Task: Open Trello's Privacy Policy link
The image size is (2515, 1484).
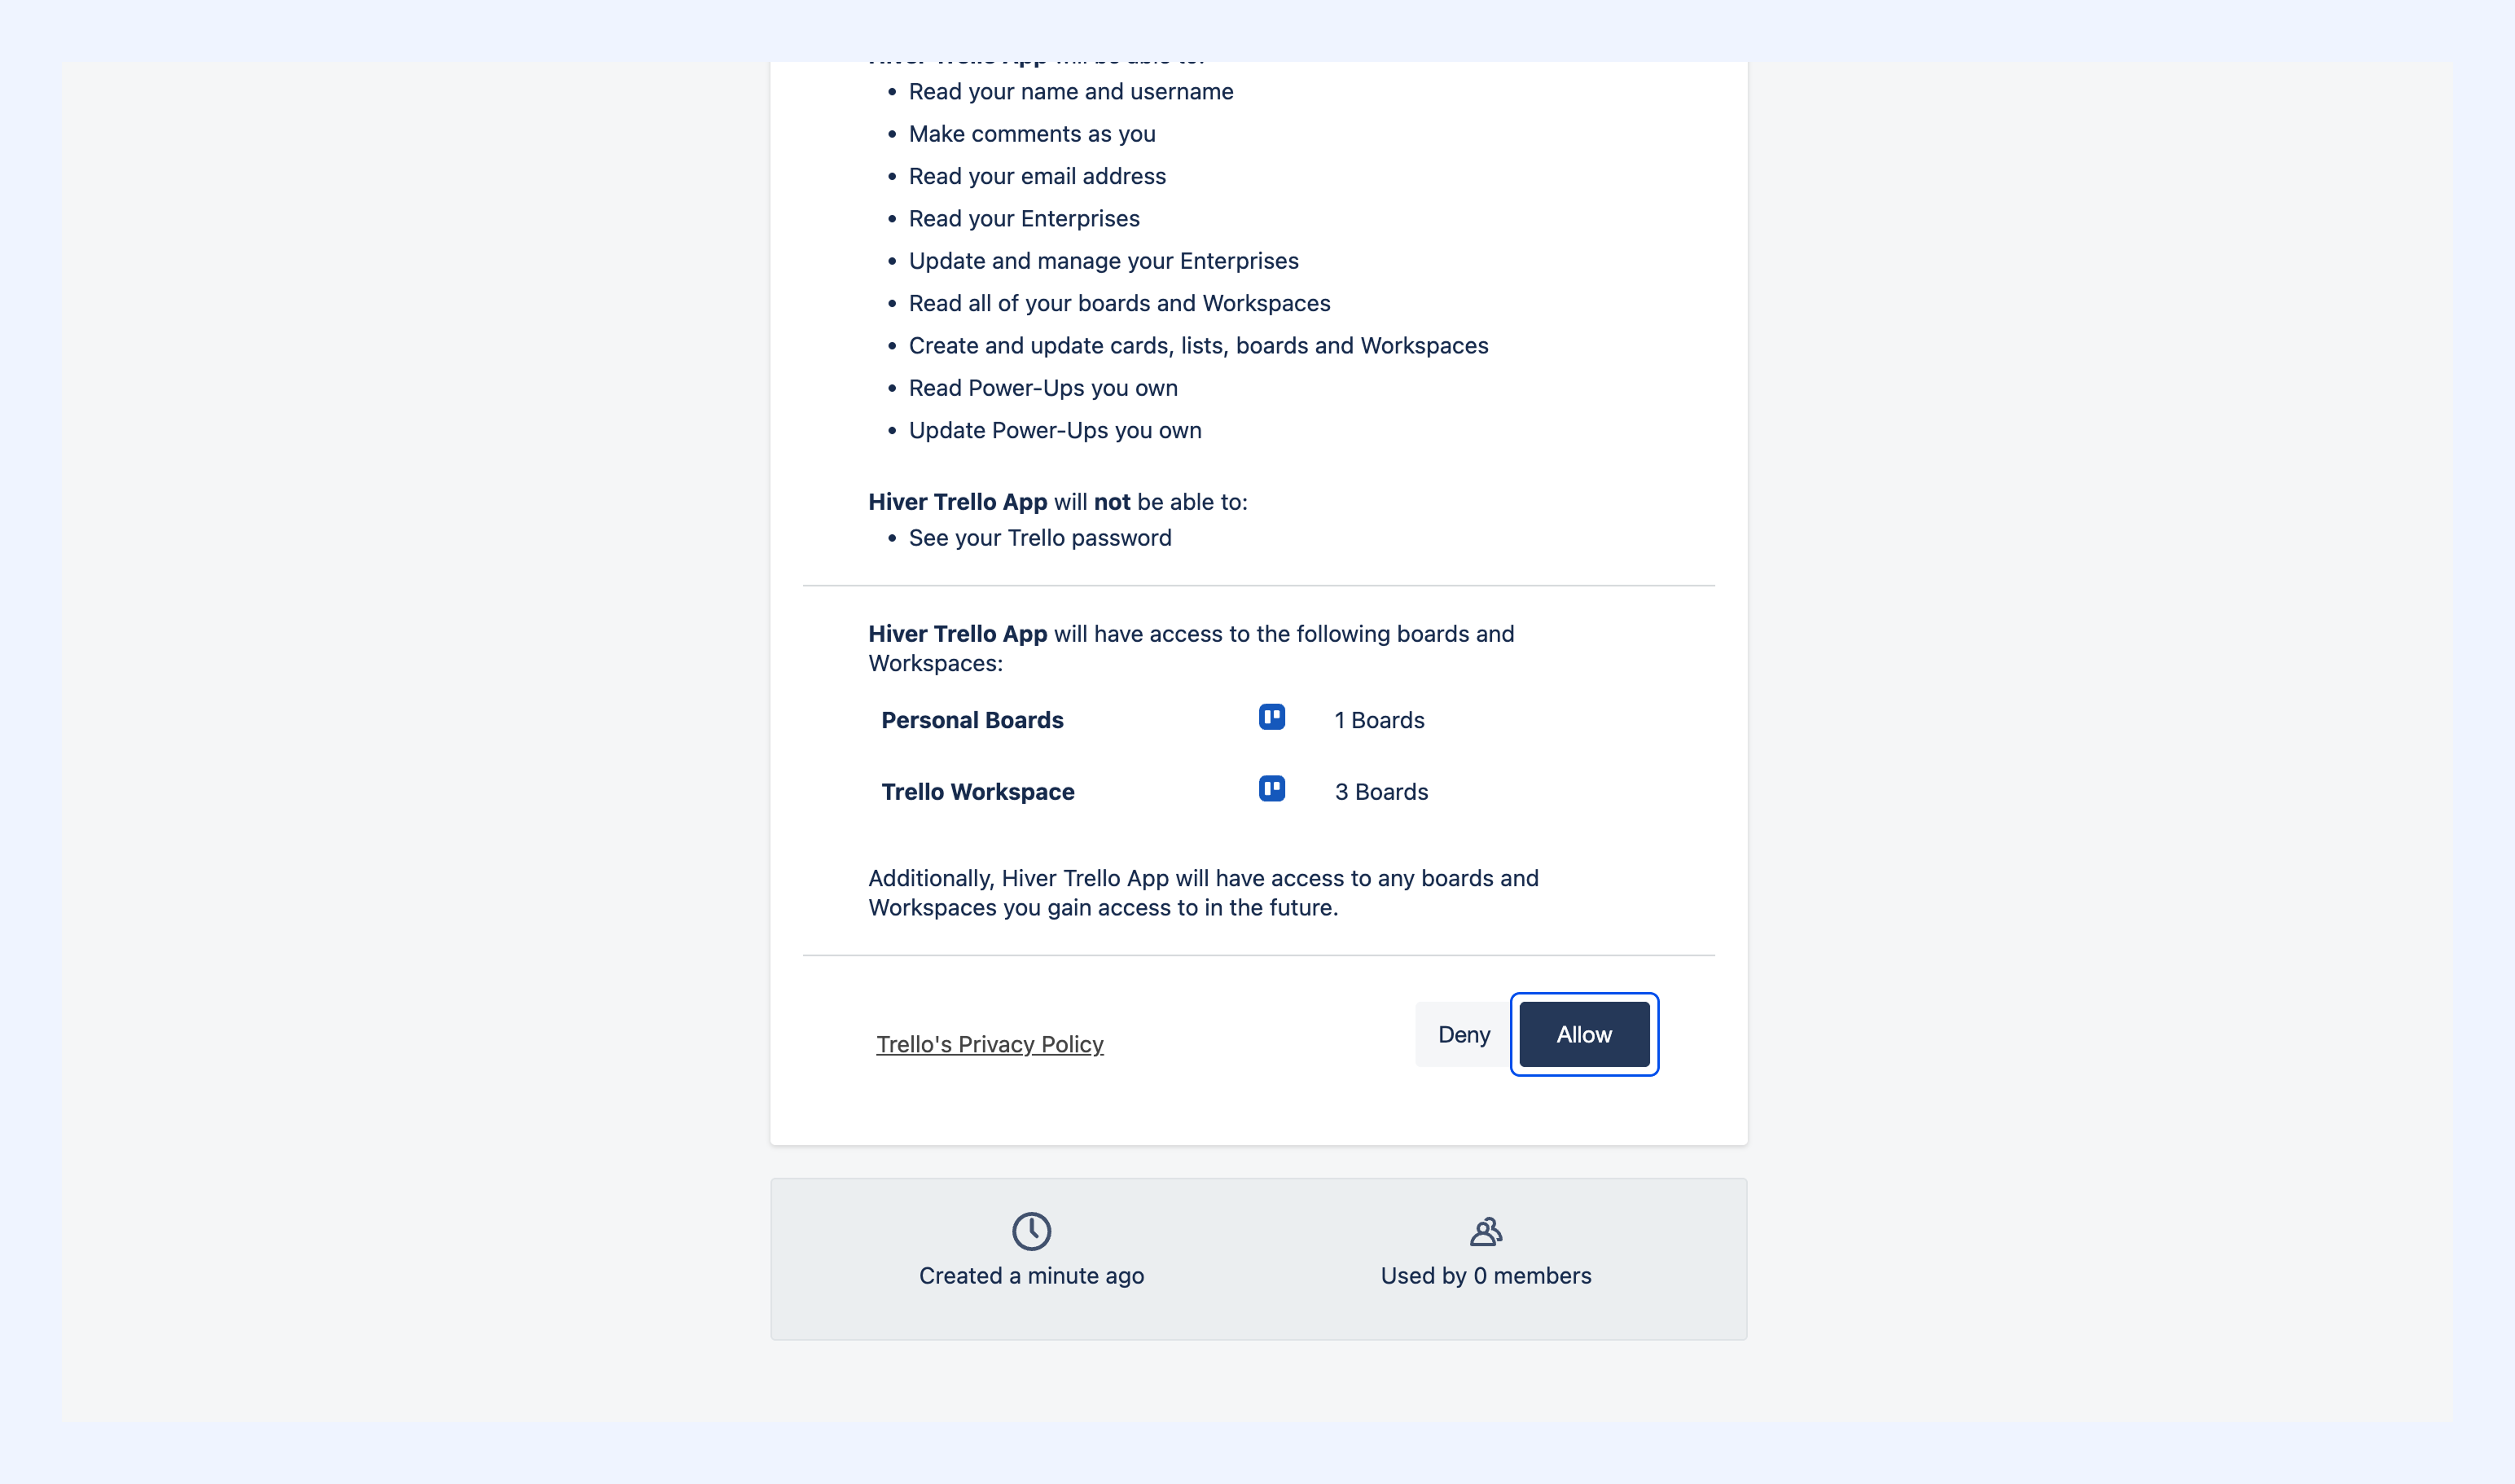Action: [990, 1044]
